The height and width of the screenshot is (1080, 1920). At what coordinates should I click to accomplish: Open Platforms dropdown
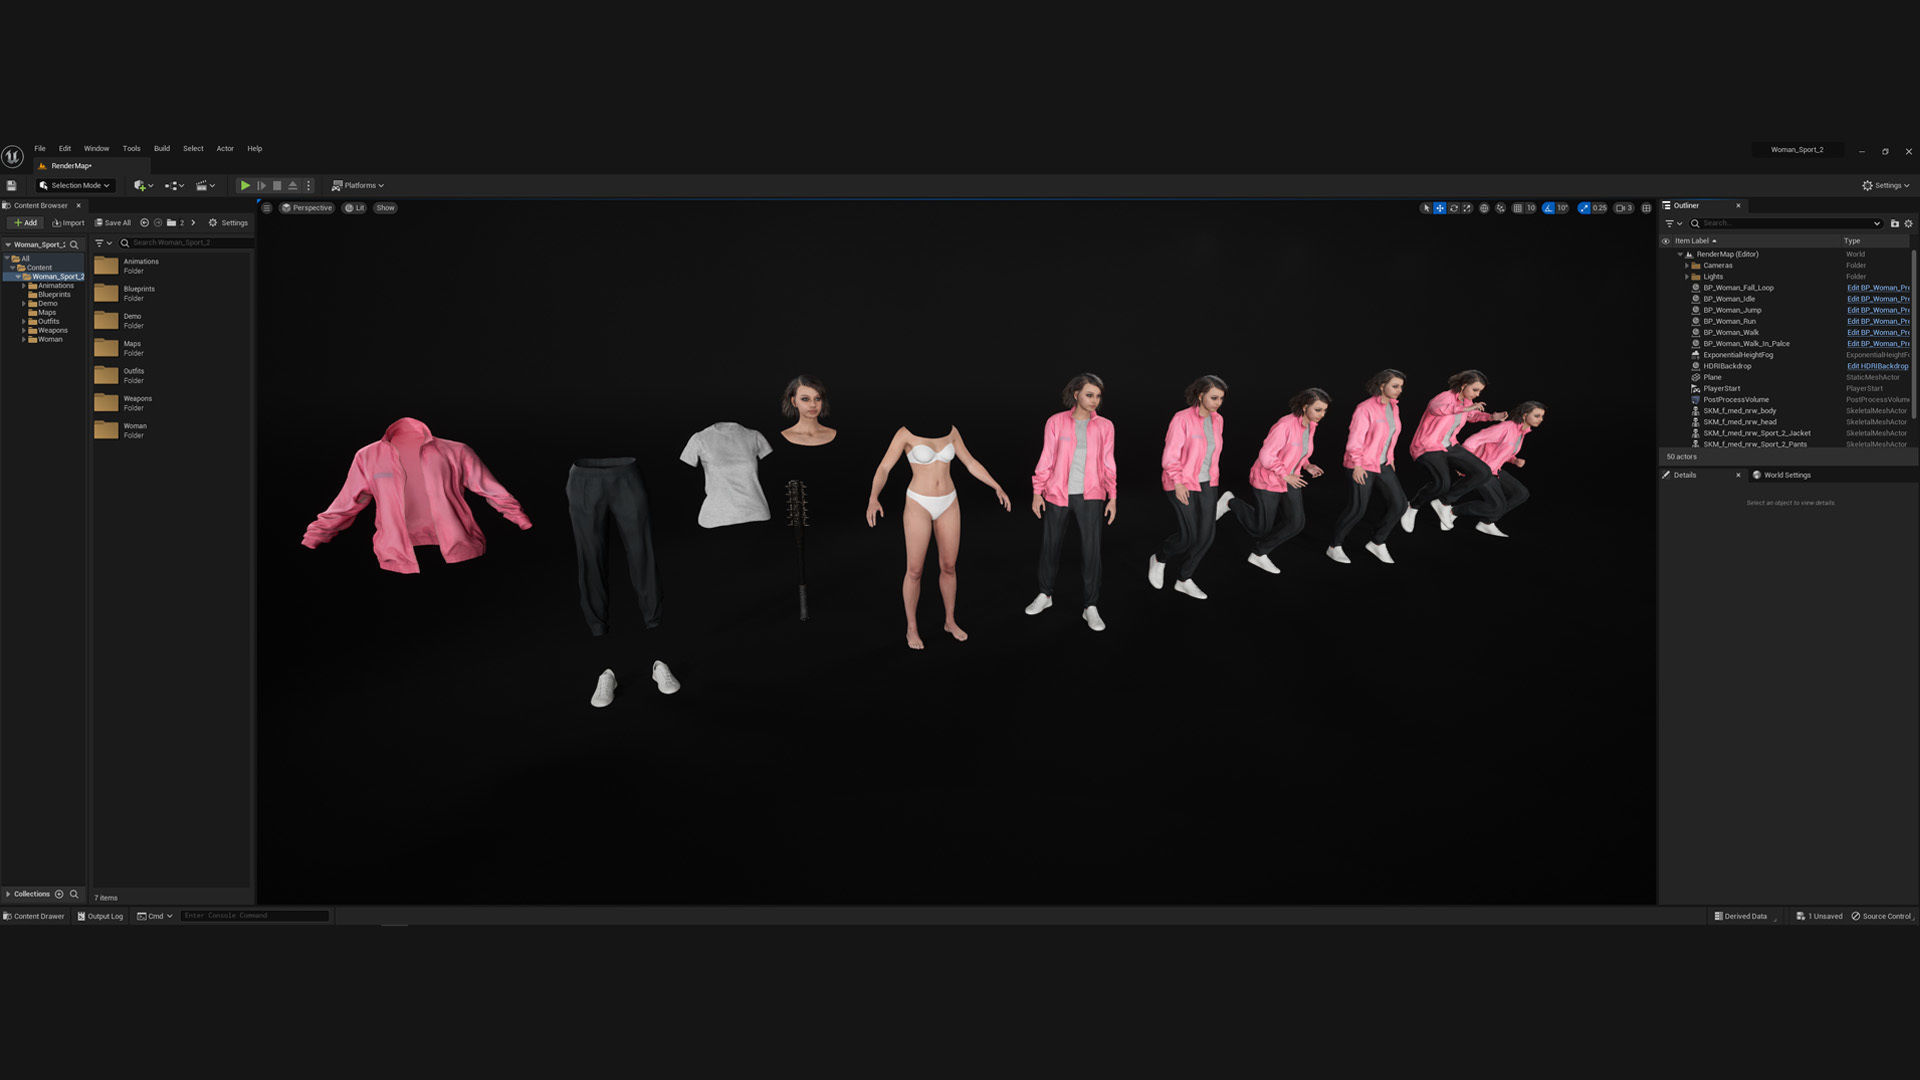tap(358, 185)
